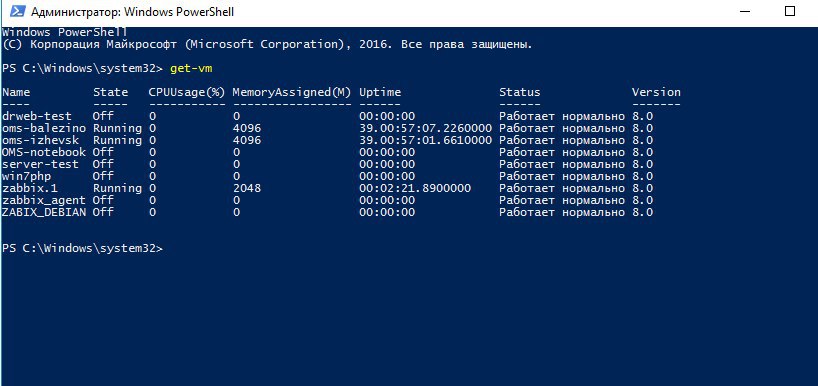Click the maximize window button
Image resolution: width=818 pixels, height=386 pixels.
point(790,11)
